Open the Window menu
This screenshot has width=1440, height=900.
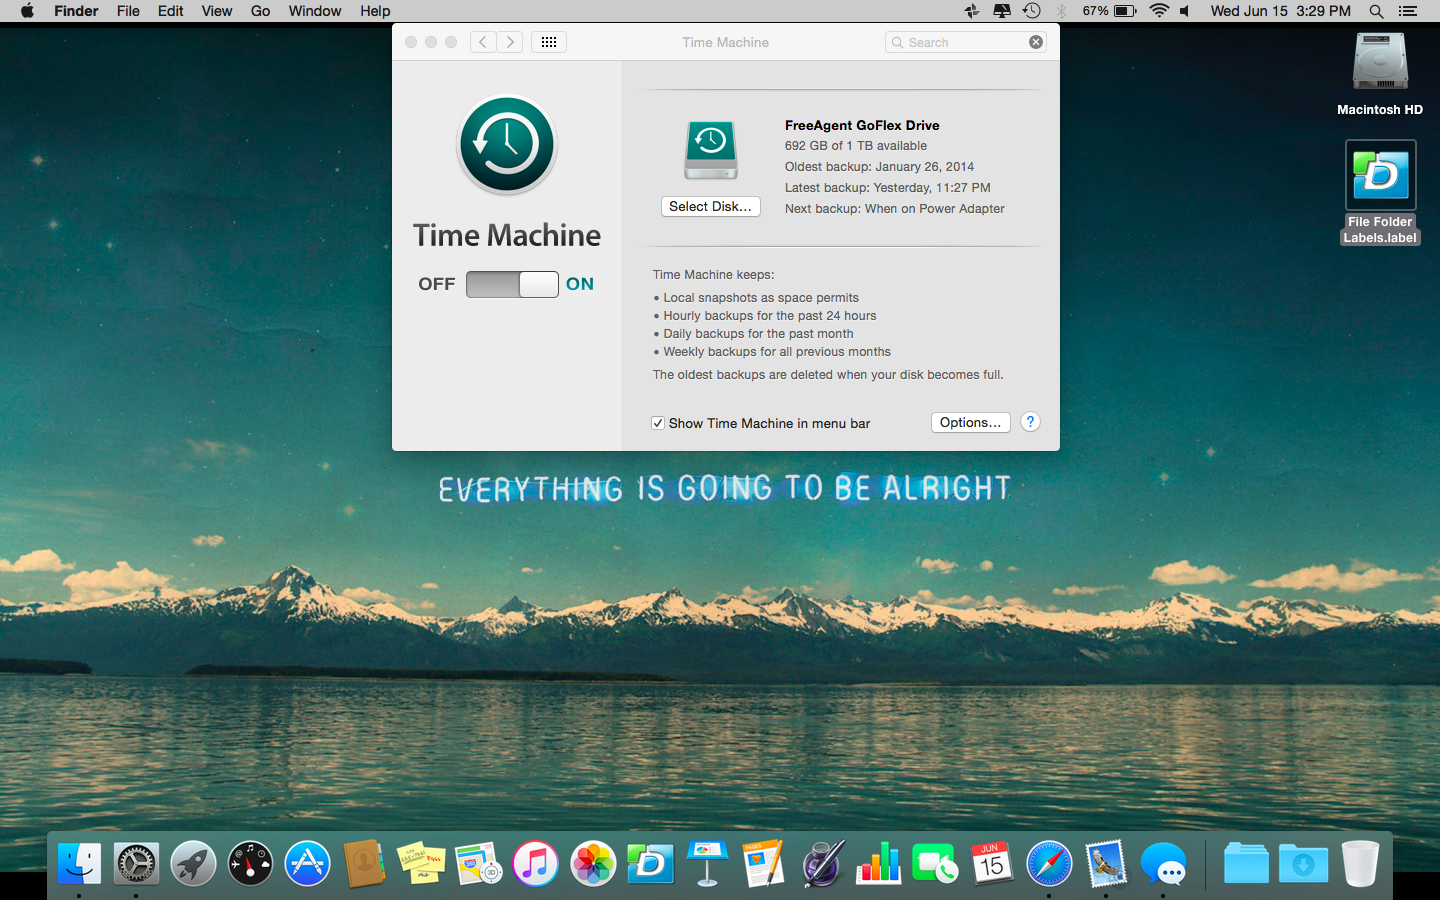pos(315,11)
